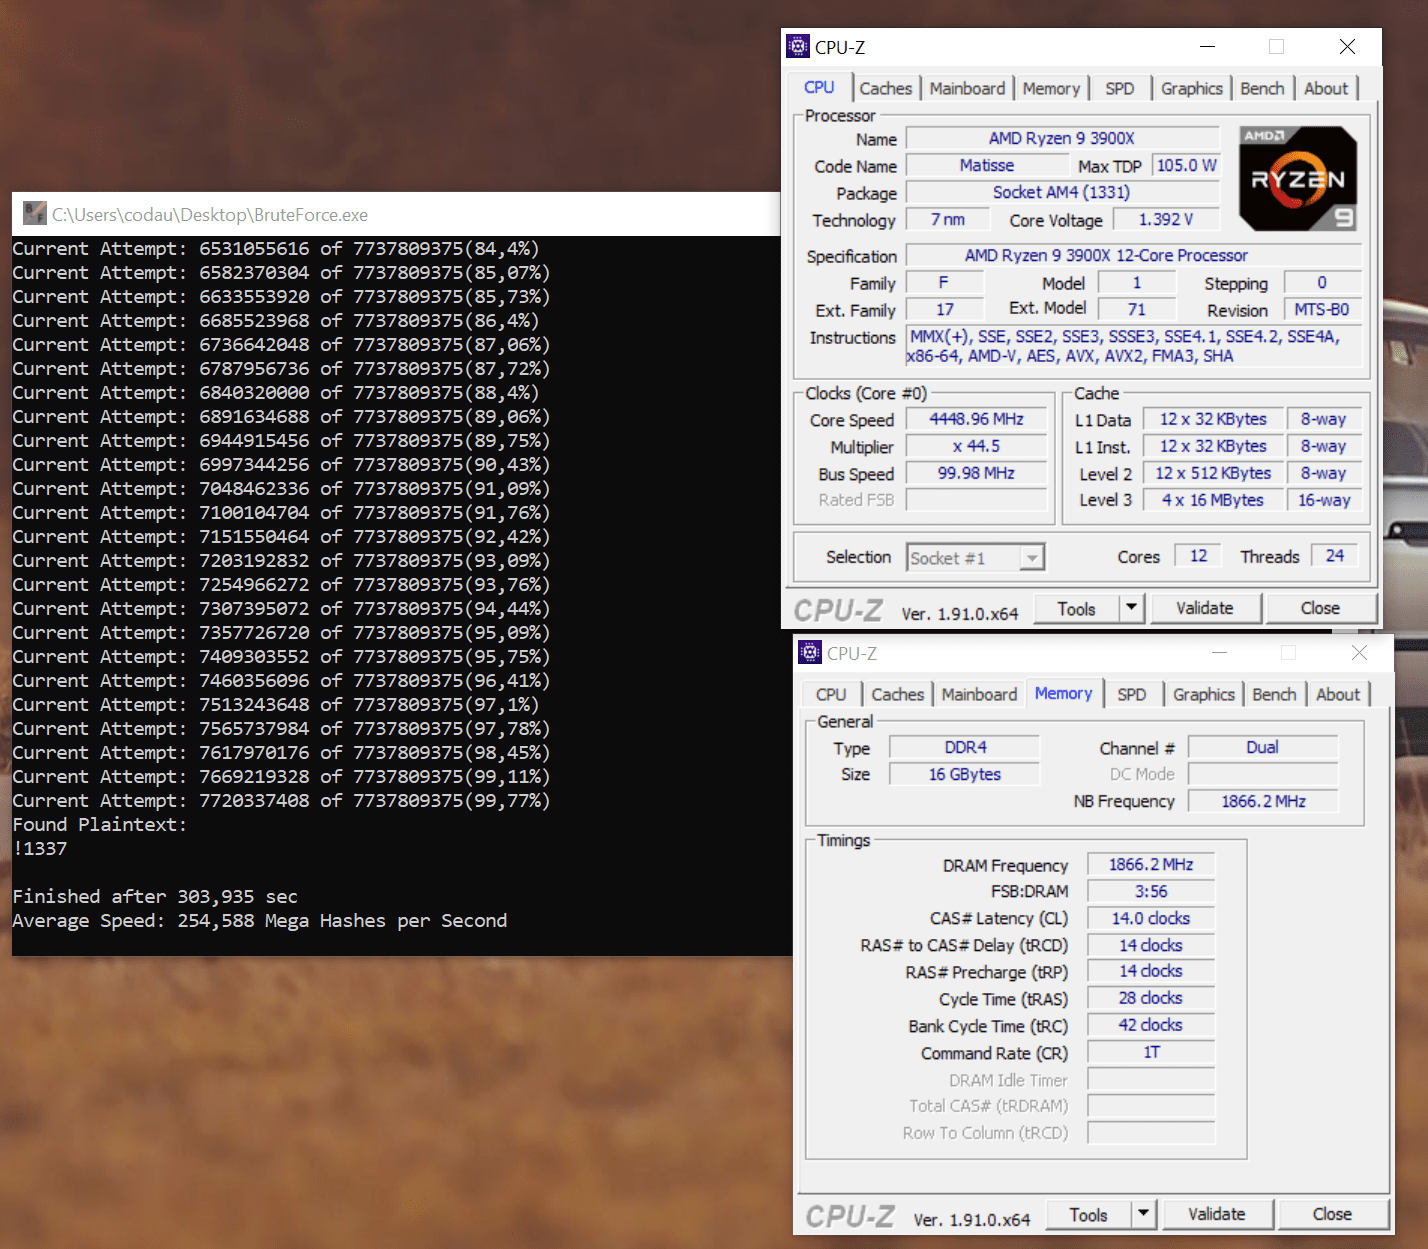1428x1249 pixels.
Task: Minimize the top CPU-Z window
Action: pos(1207,46)
